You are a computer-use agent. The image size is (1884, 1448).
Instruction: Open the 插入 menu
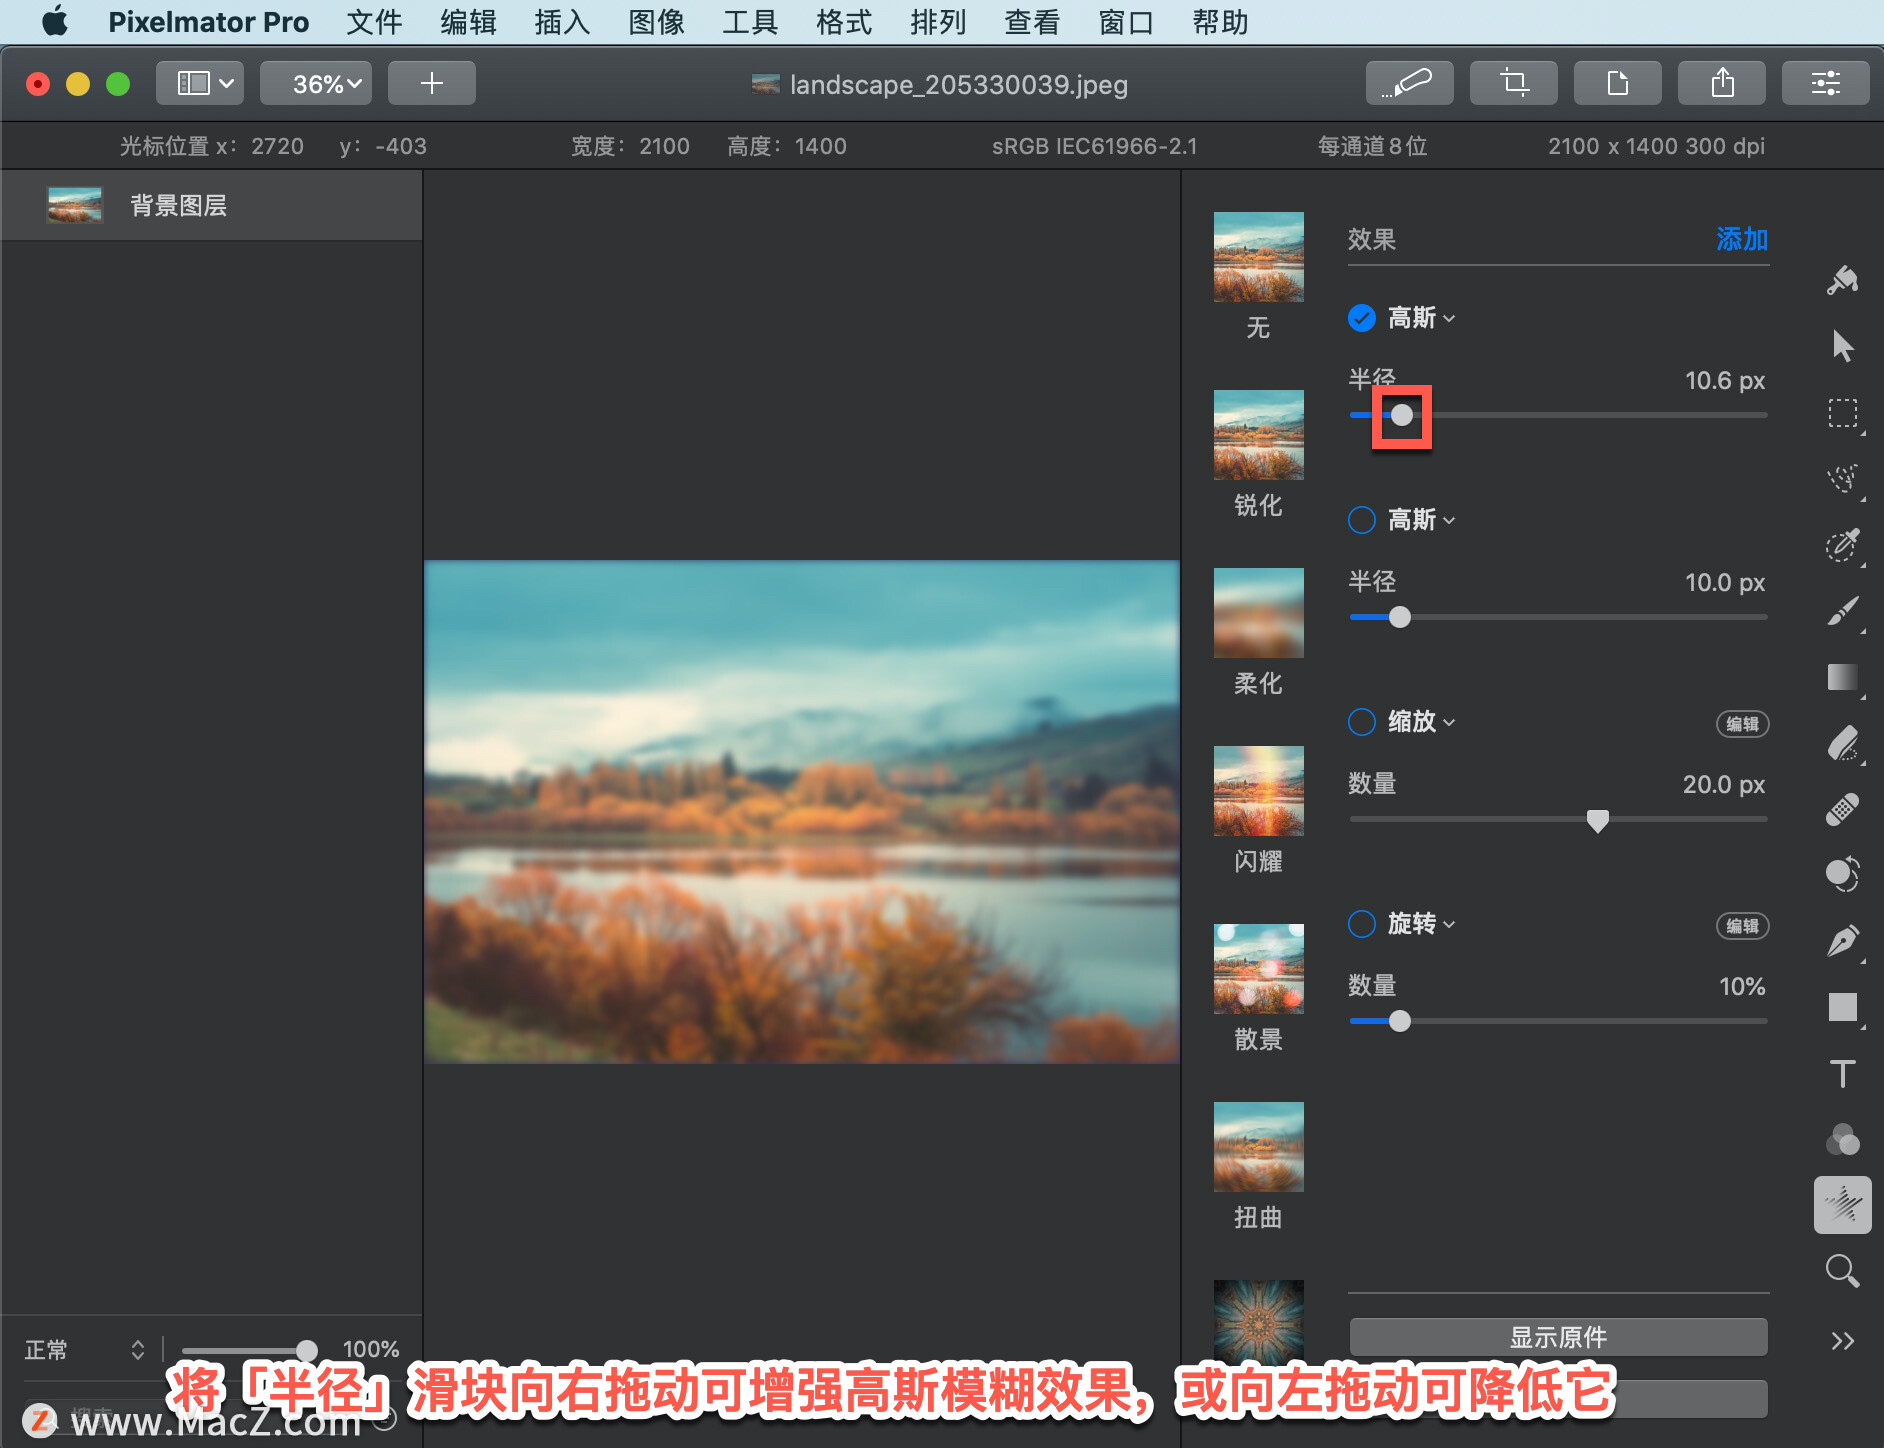tap(562, 22)
